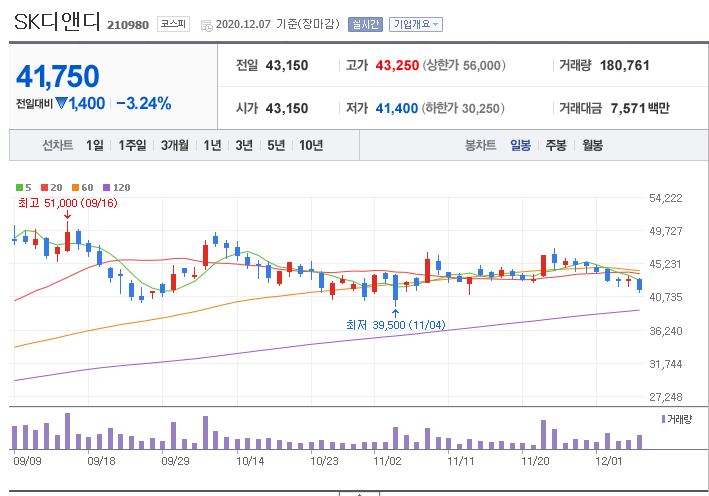Click the 하한가 30,250 text
Viewport: 709px width, 496px height.
[x=463, y=108]
